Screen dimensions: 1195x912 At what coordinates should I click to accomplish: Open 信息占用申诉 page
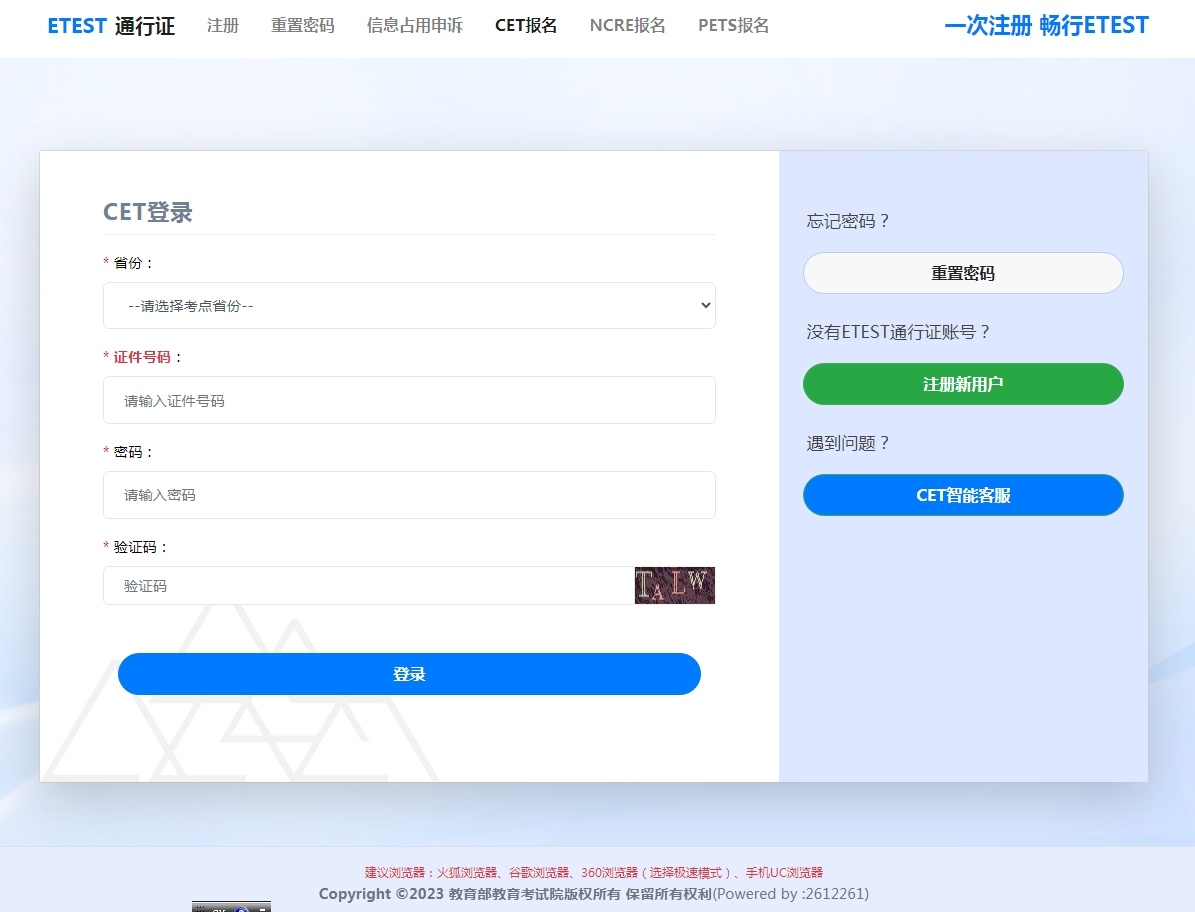[x=414, y=26]
